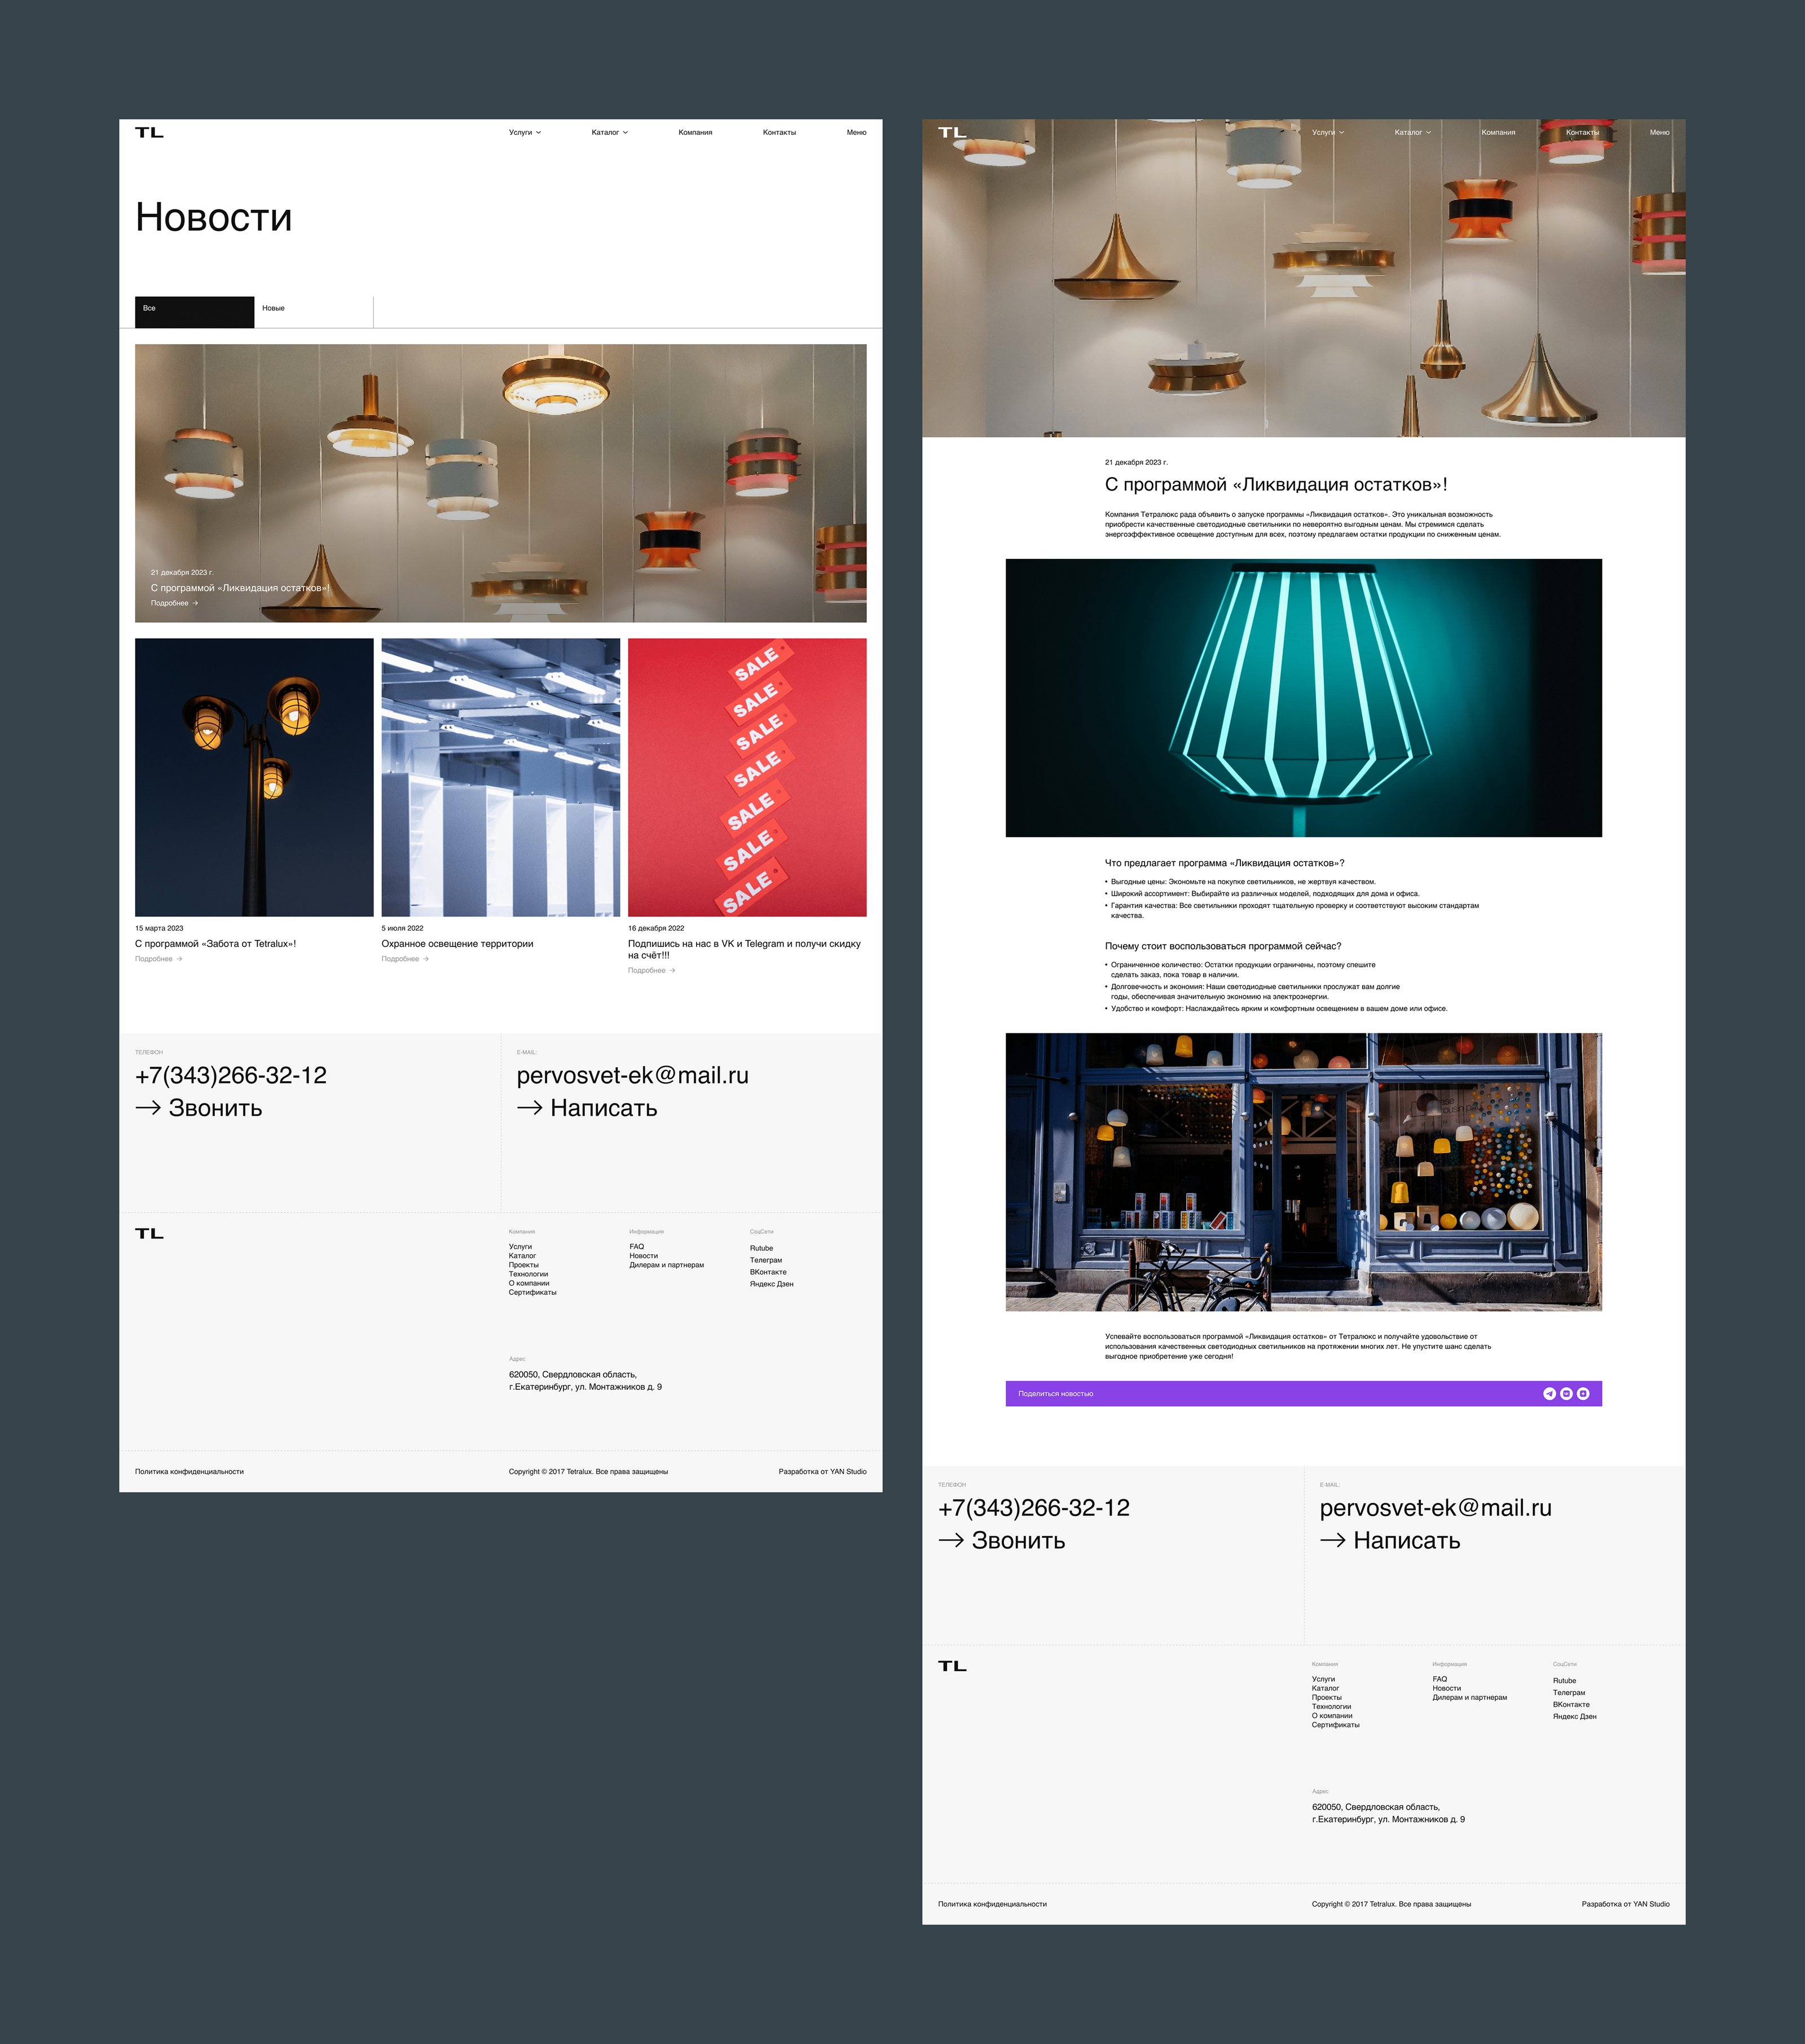The height and width of the screenshot is (2044, 1805).
Task: Expand the «Каталог» dropdown in the left header
Action: tap(609, 132)
